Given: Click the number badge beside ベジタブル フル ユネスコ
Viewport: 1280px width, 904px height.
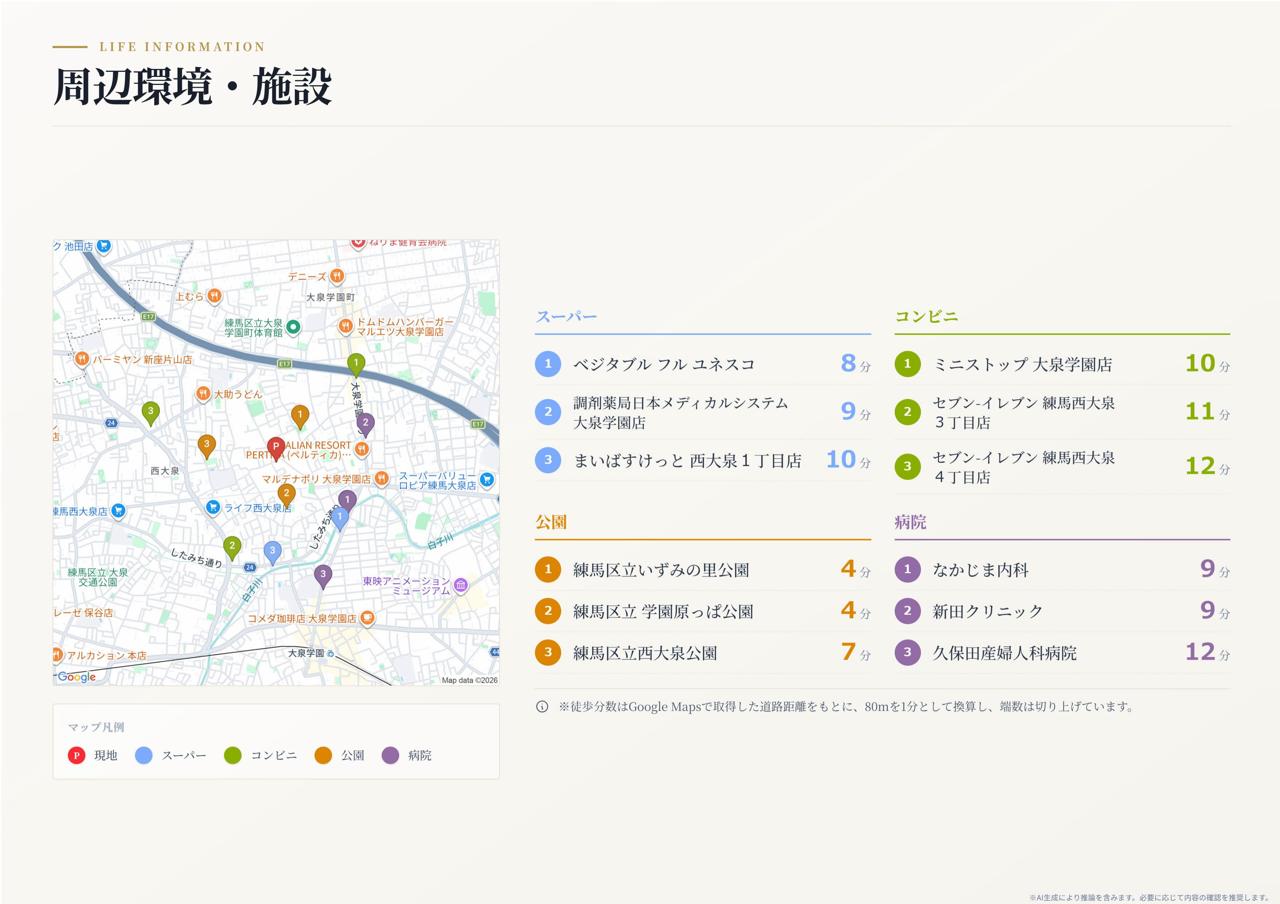Looking at the screenshot, I should pos(548,364).
